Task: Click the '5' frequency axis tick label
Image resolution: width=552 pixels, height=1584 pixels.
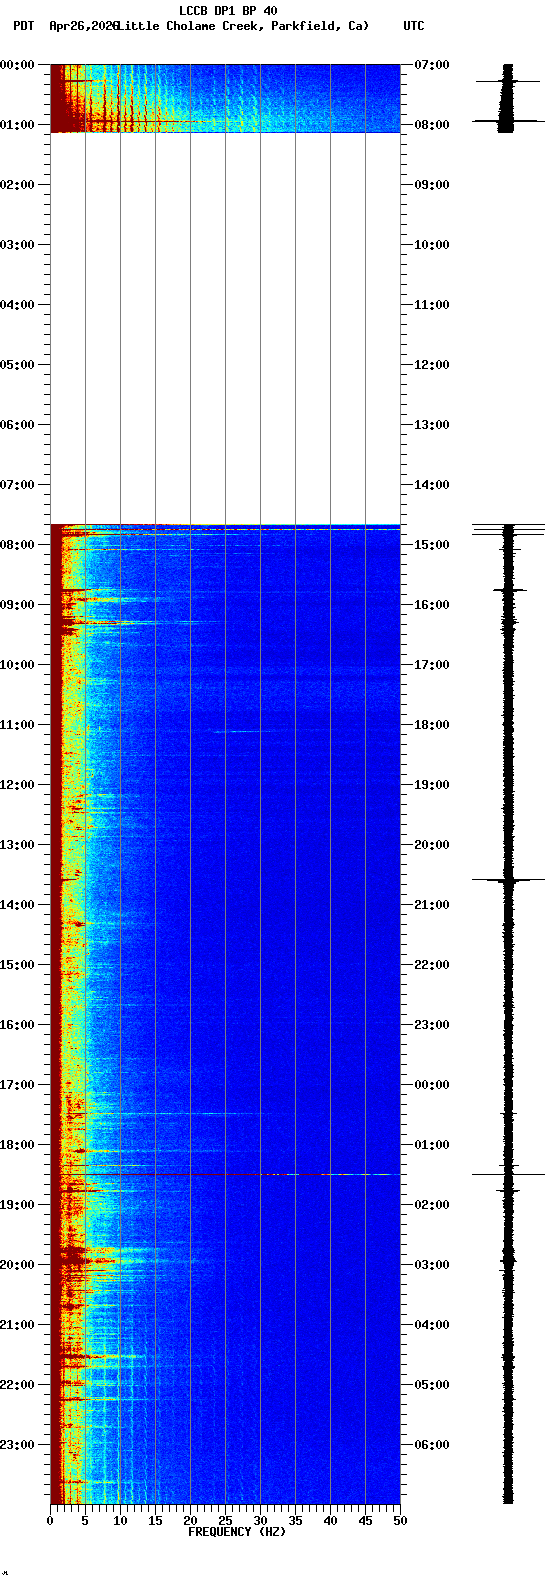Action: pos(85,1522)
